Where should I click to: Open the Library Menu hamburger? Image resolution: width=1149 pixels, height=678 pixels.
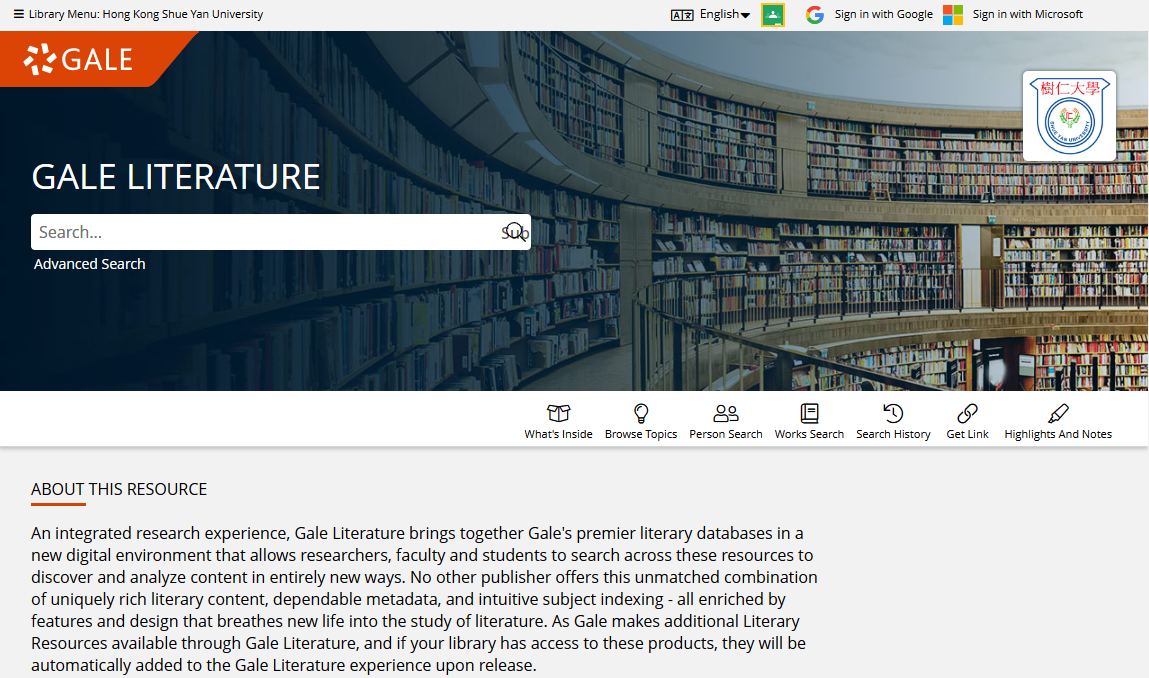point(18,14)
